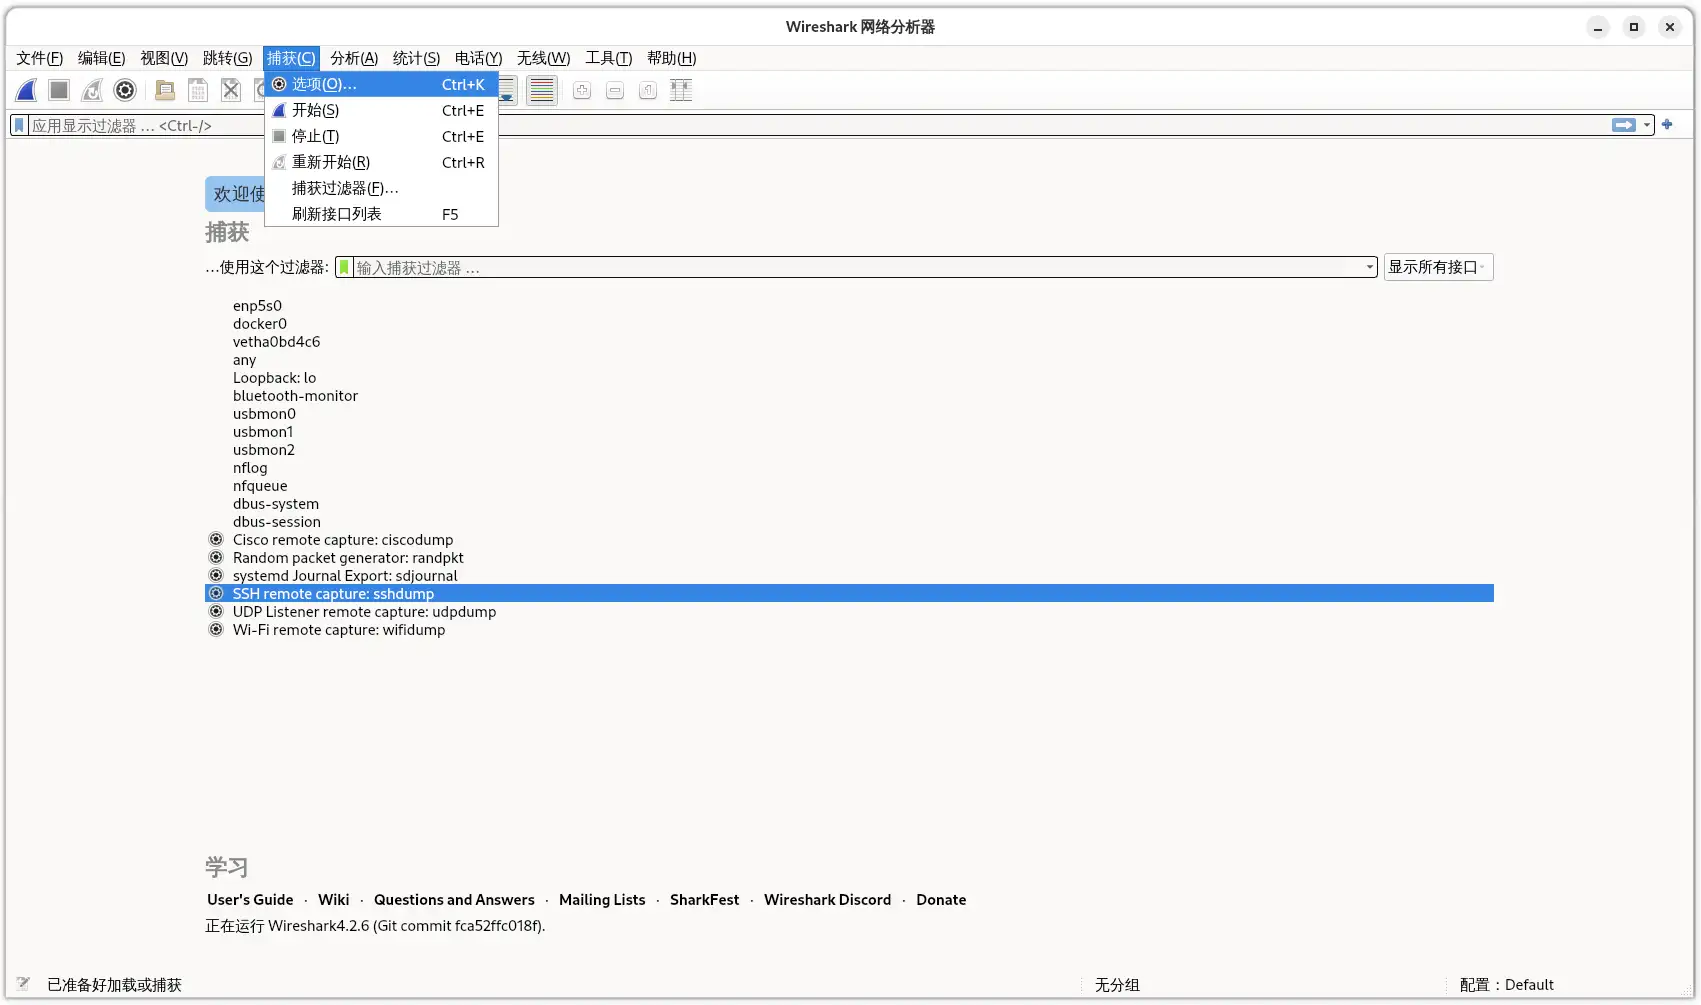
Task: Click the expert info icon in status bar
Action: [x=23, y=984]
